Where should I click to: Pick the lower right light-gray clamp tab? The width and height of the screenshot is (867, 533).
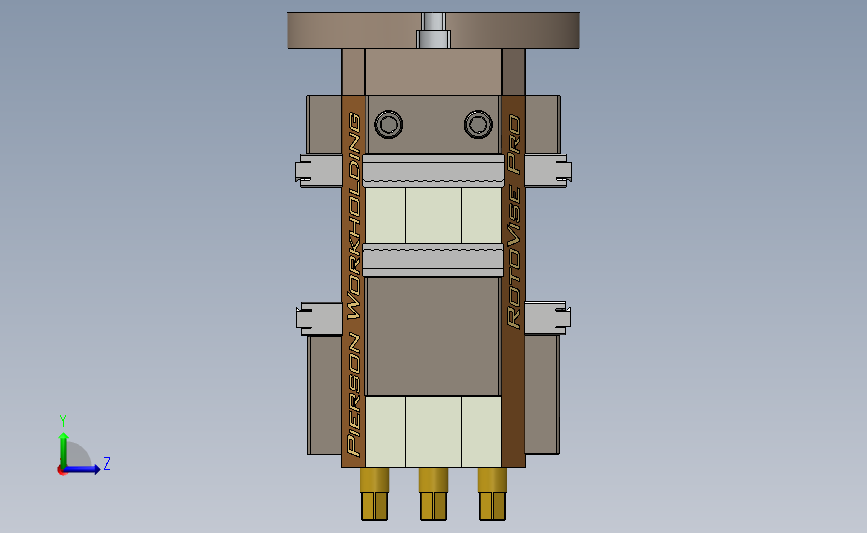(x=548, y=318)
